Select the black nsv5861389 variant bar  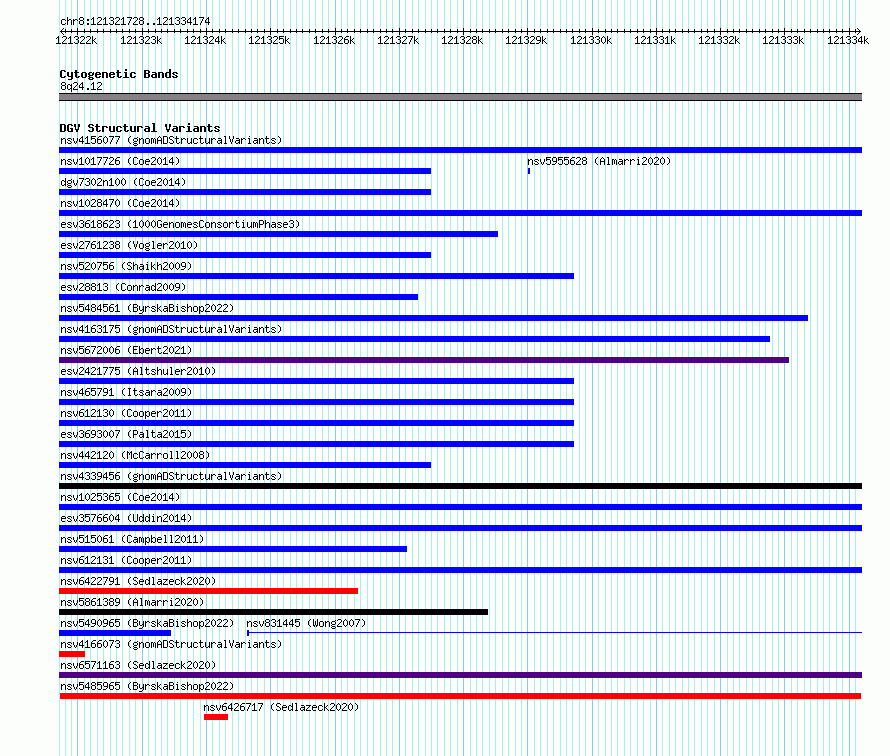tap(274, 612)
